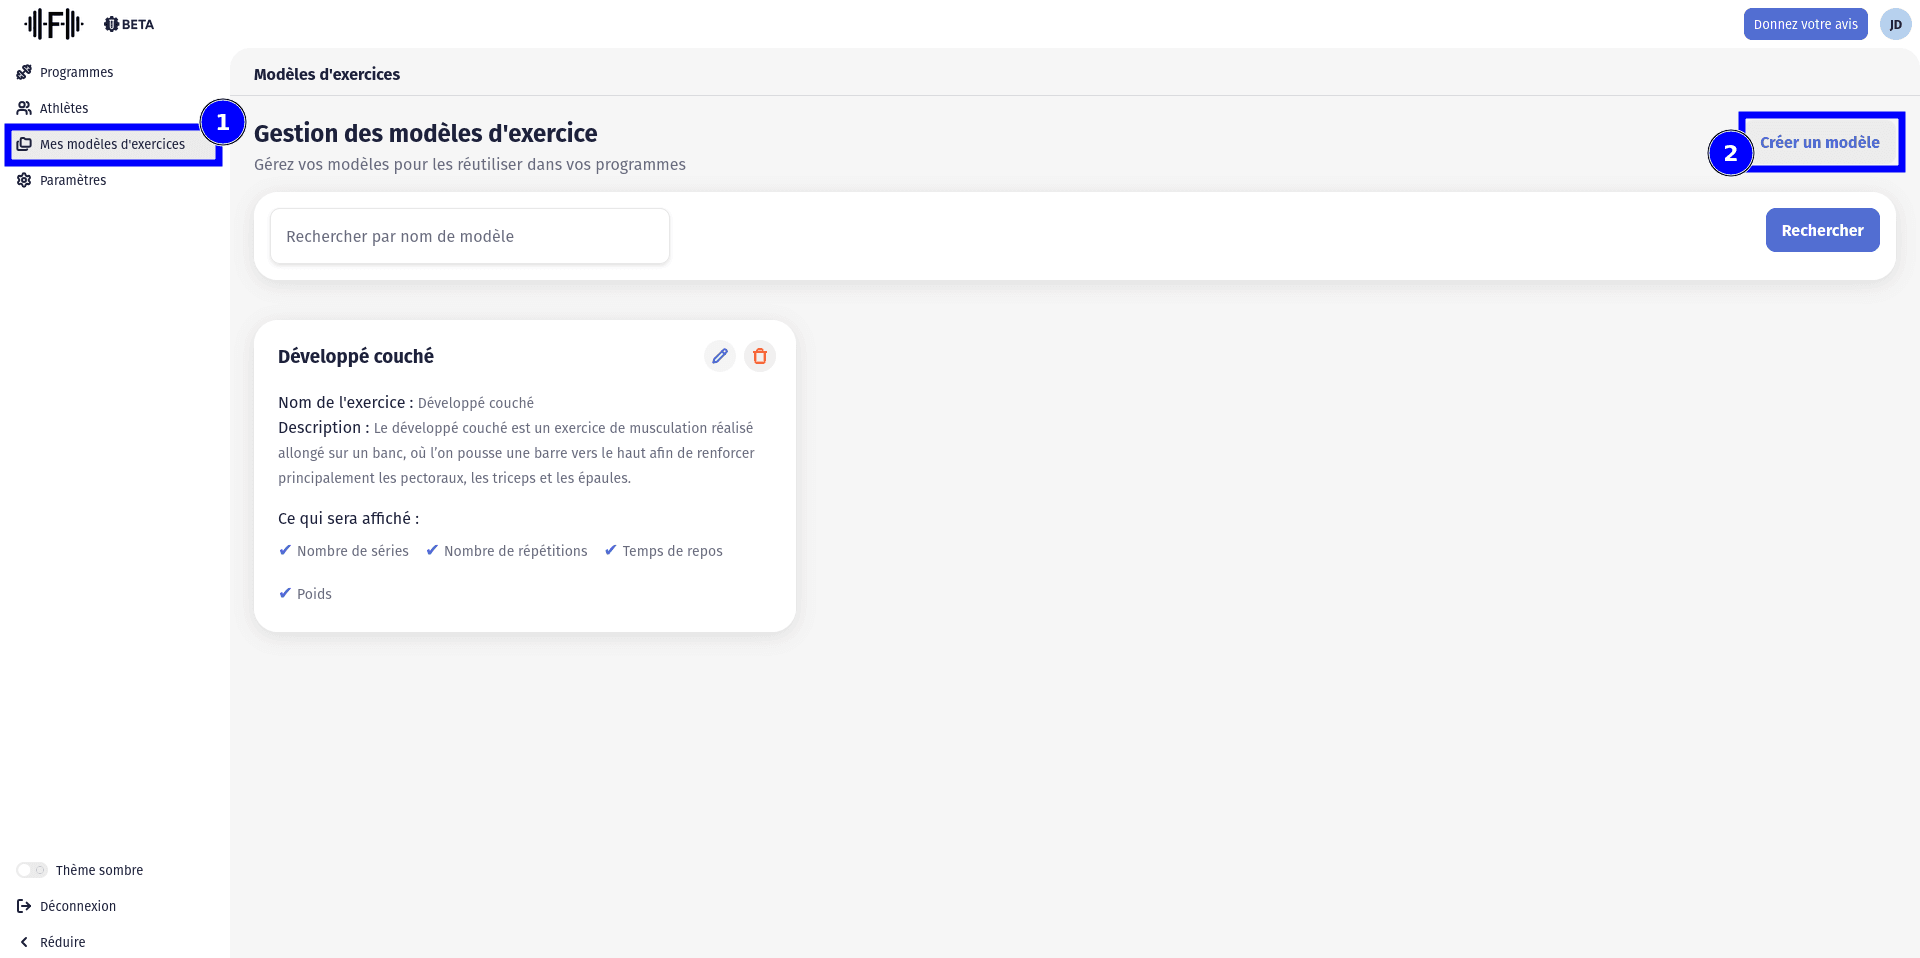Focus the Rechercher par nom de modèle field
Image resolution: width=1920 pixels, height=958 pixels.
pyautogui.click(x=469, y=236)
